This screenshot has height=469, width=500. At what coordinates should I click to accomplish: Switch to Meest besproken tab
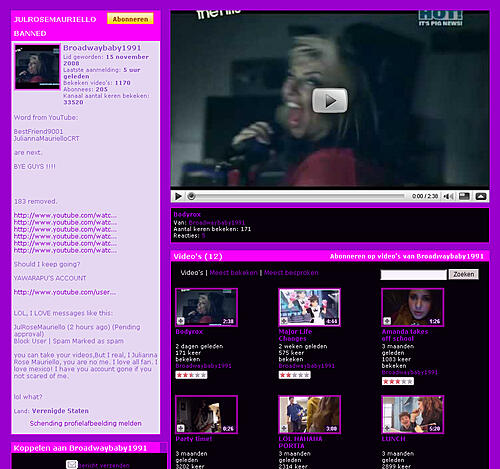(x=291, y=273)
